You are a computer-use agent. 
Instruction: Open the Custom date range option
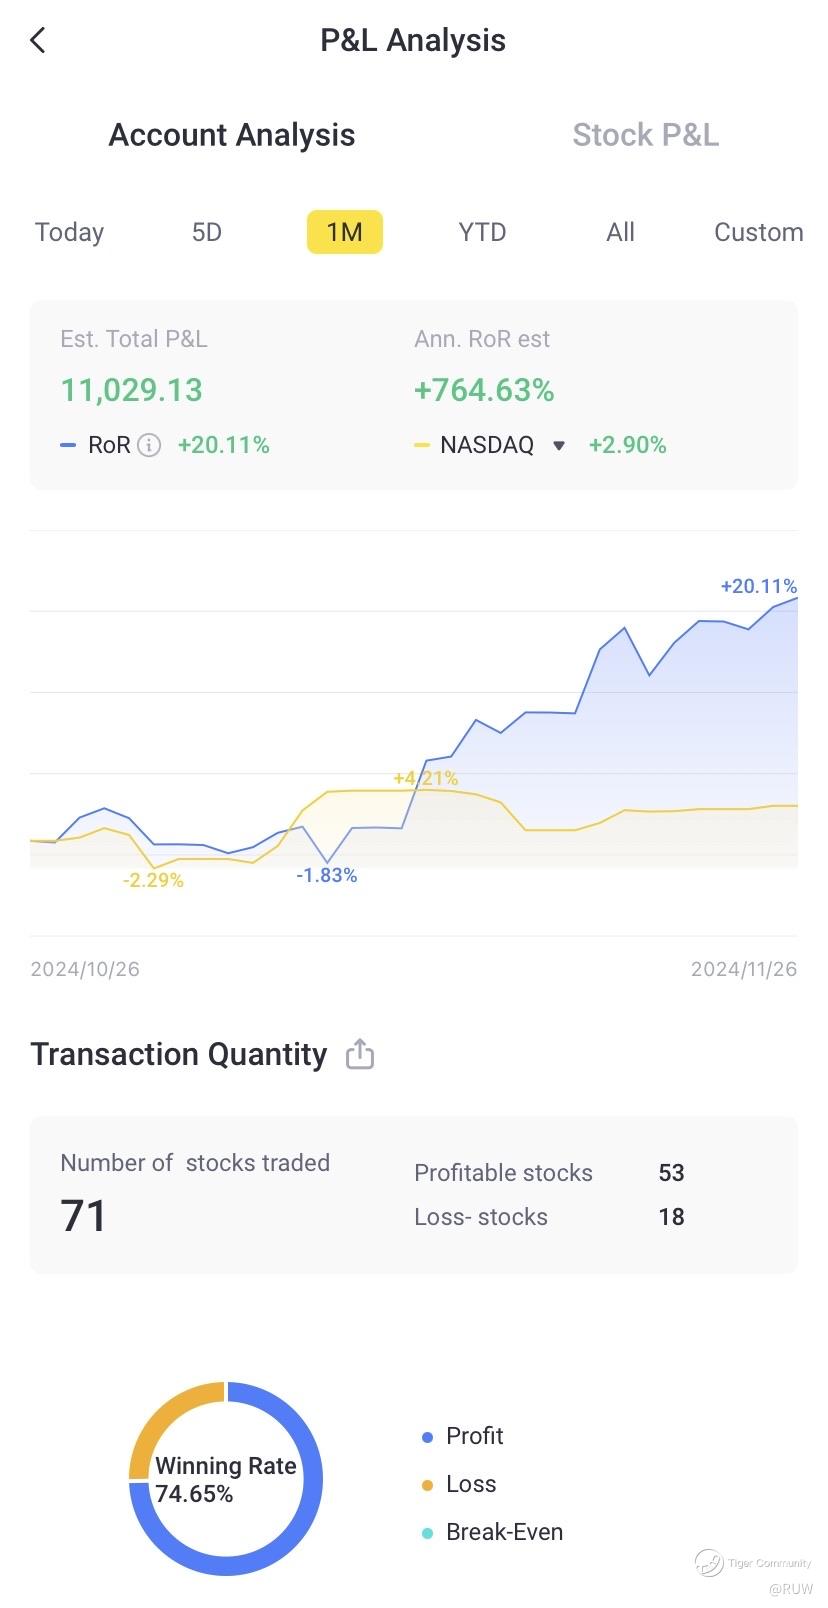pos(758,232)
